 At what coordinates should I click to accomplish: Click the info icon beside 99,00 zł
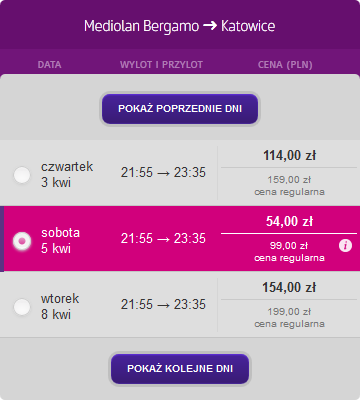(345, 246)
